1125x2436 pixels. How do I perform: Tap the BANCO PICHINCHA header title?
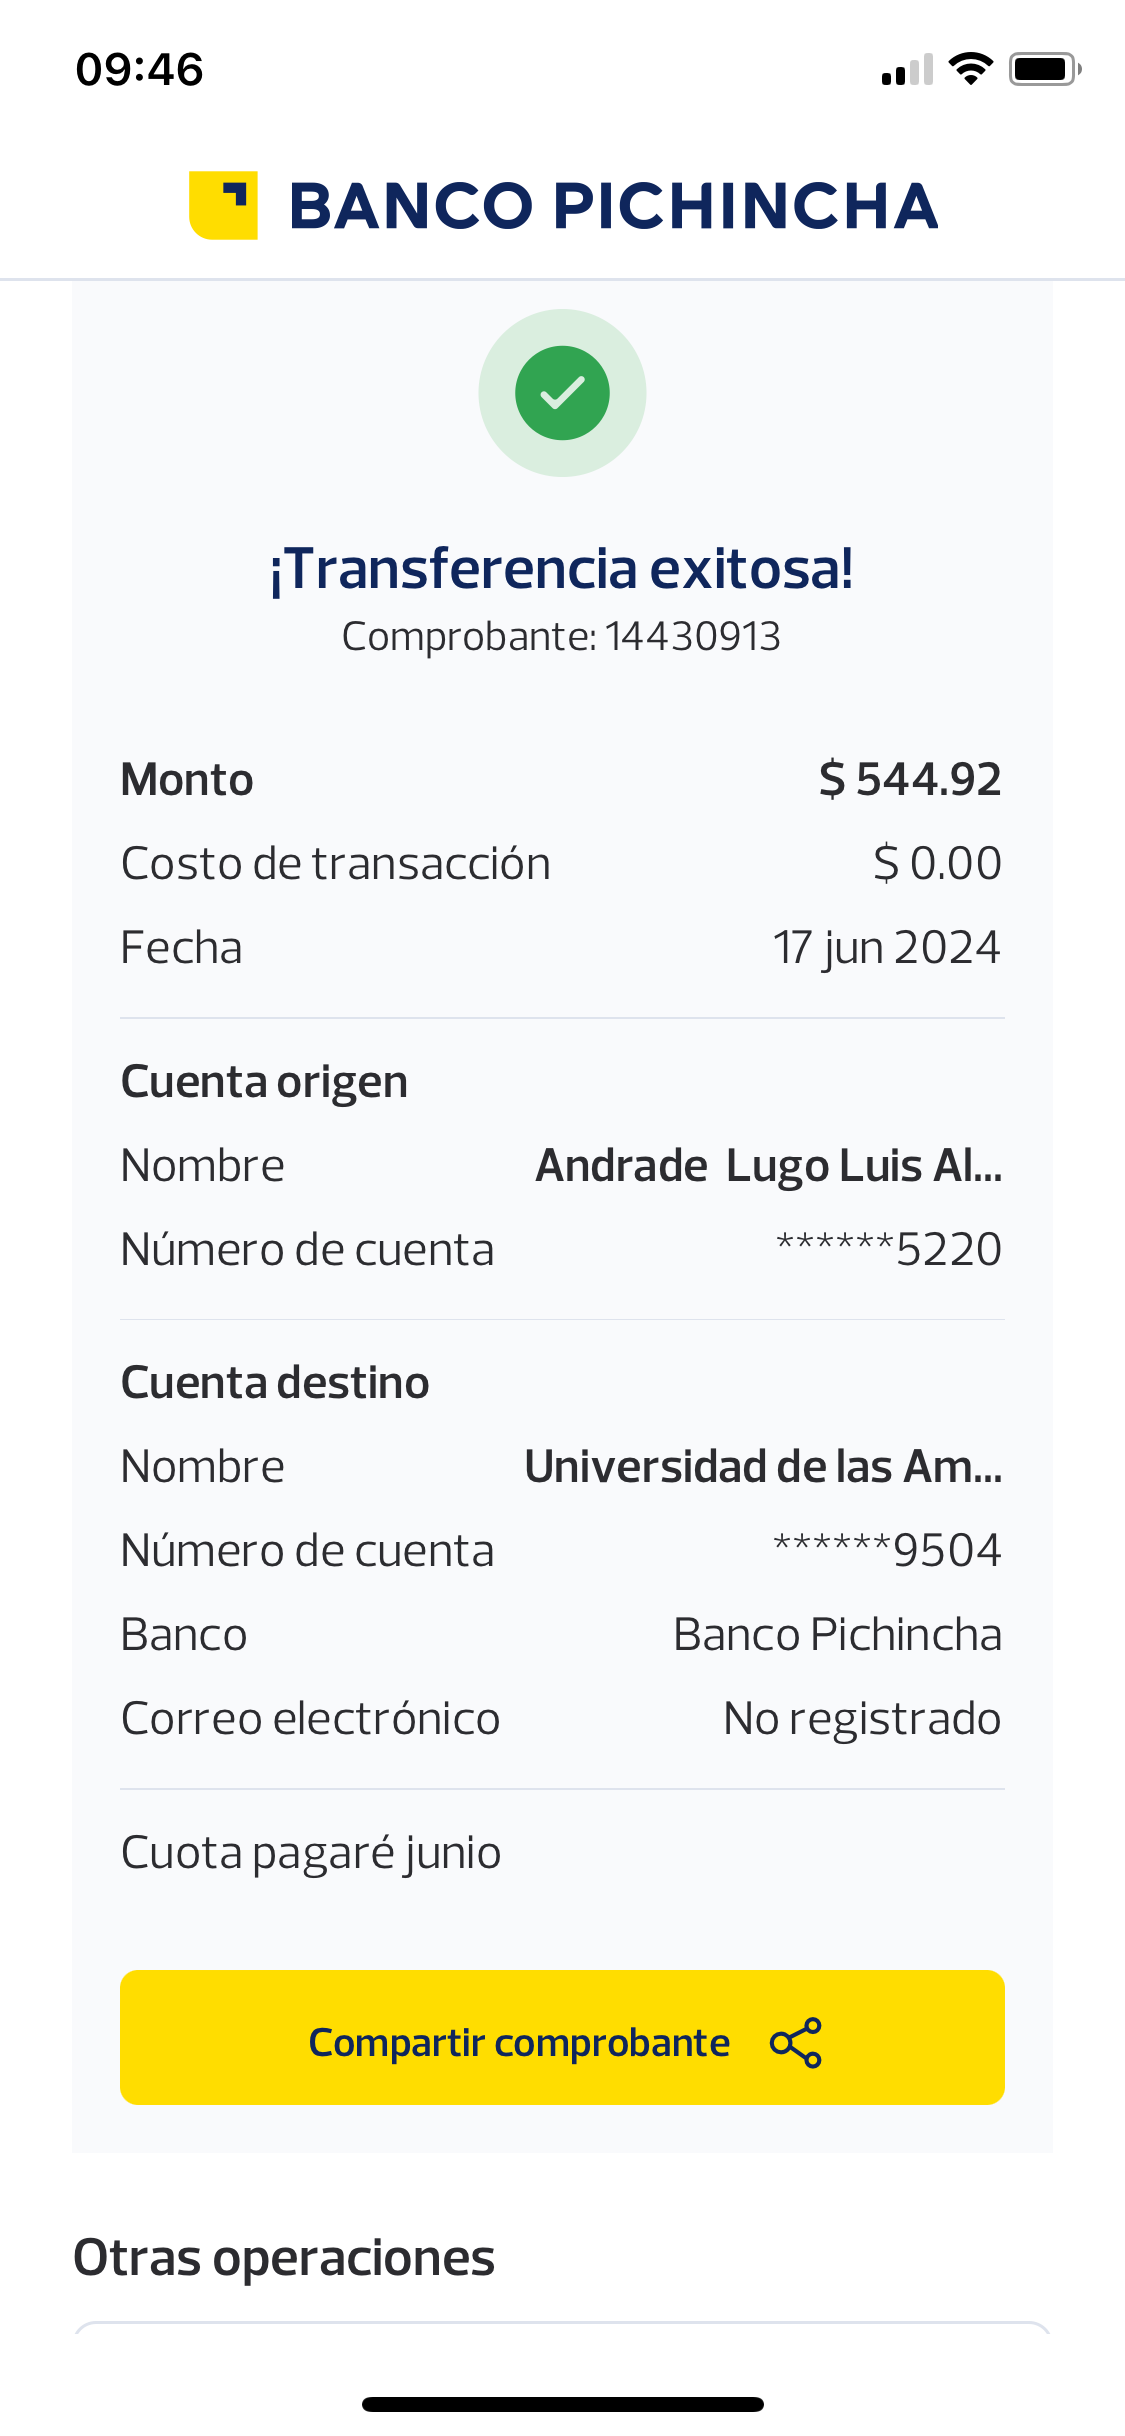click(613, 206)
